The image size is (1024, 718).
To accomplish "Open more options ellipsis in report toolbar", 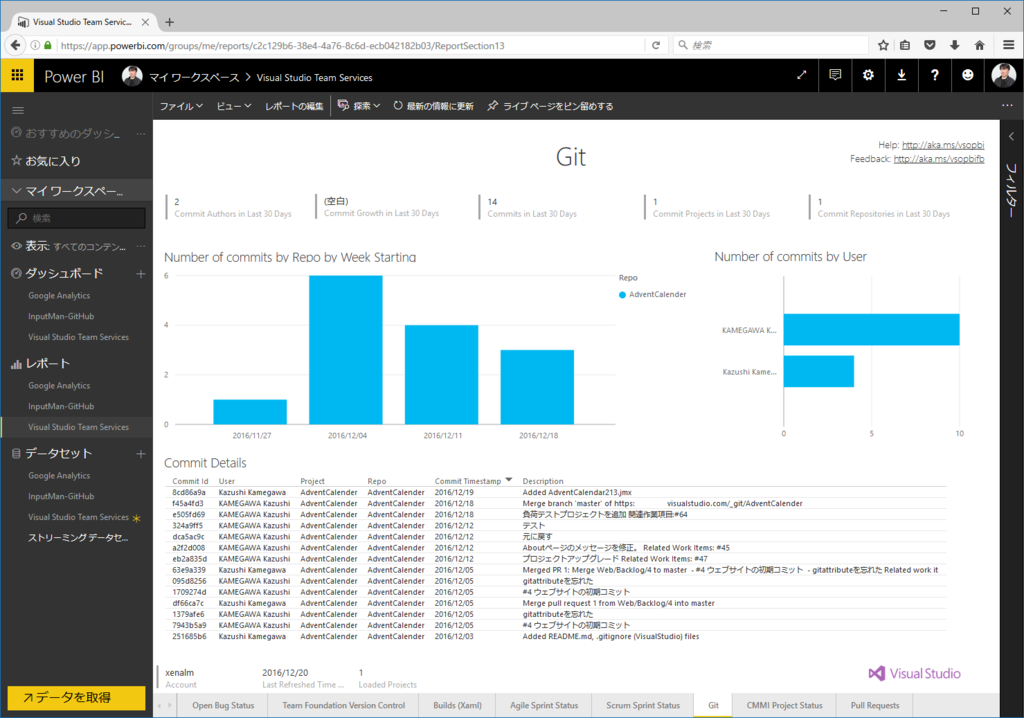I will tap(1007, 105).
